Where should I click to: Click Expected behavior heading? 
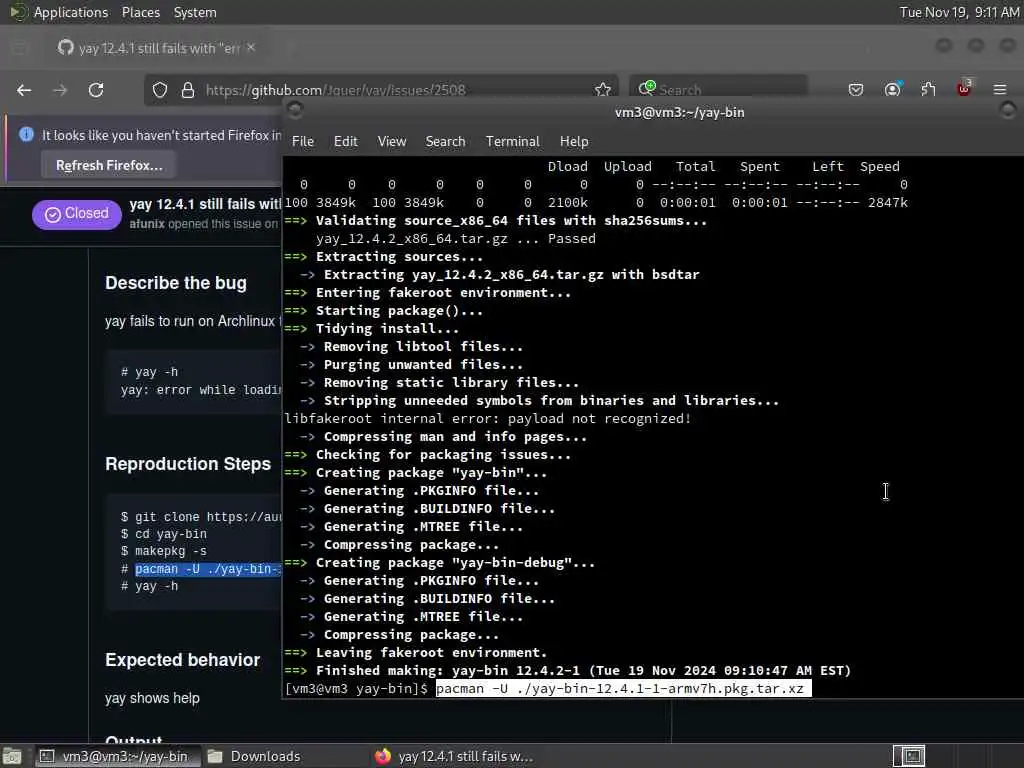(x=182, y=660)
